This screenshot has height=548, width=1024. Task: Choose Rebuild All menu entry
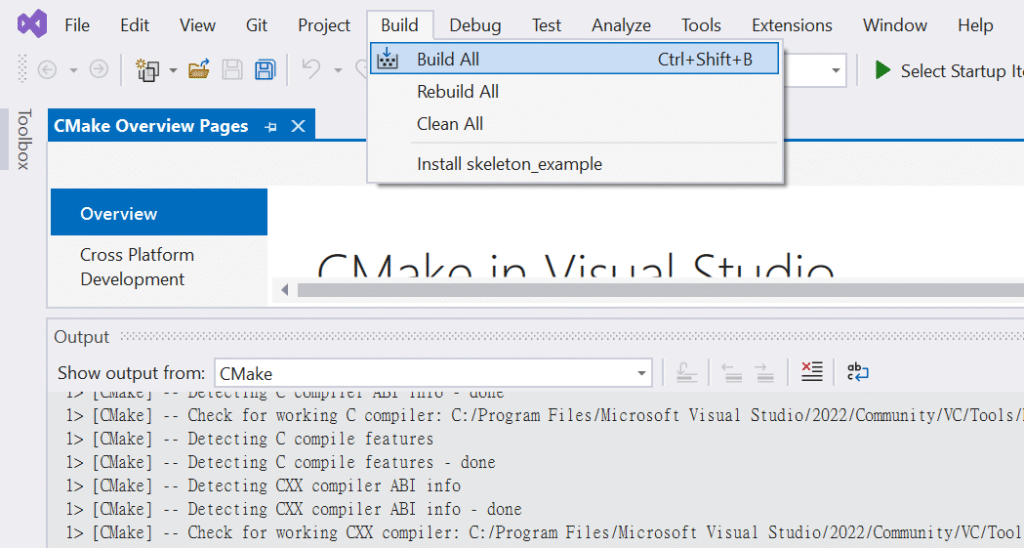[x=575, y=91]
